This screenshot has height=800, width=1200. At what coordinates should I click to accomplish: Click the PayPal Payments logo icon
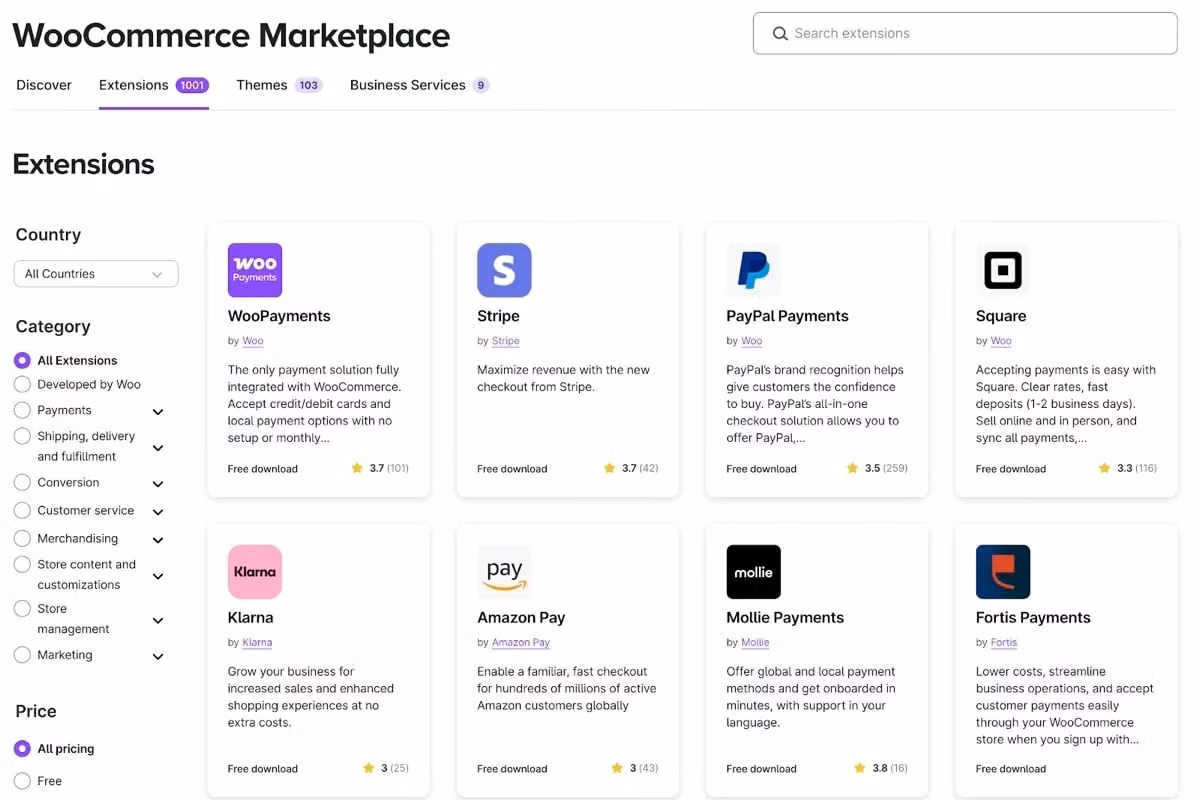point(753,270)
